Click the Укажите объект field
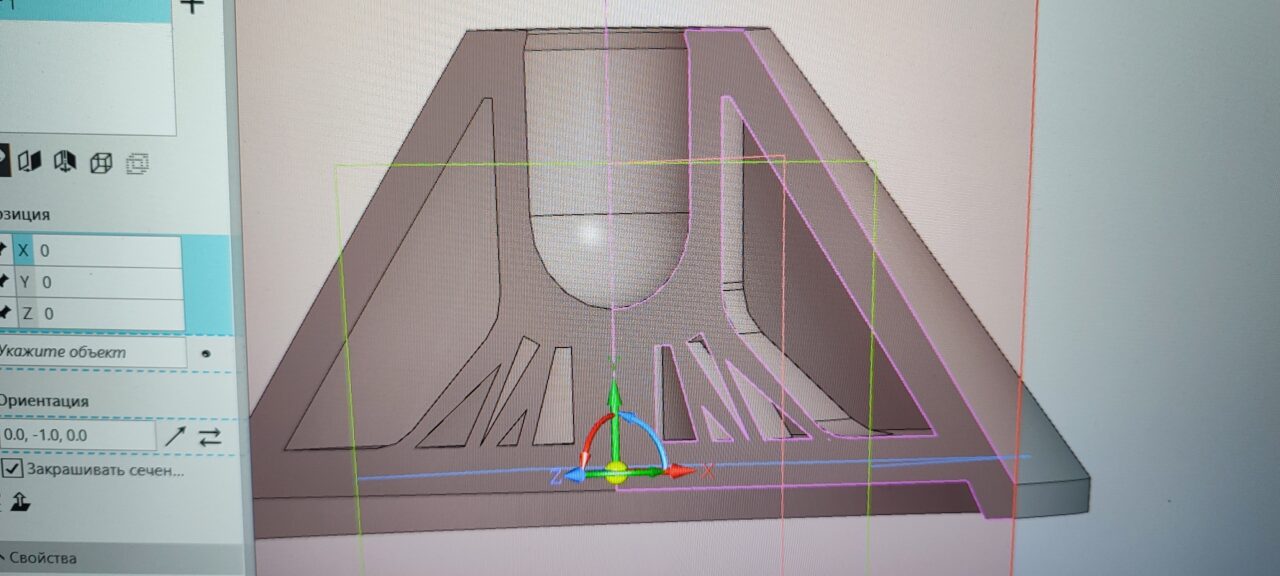Screen dimensions: 1280x576 [x=90, y=353]
